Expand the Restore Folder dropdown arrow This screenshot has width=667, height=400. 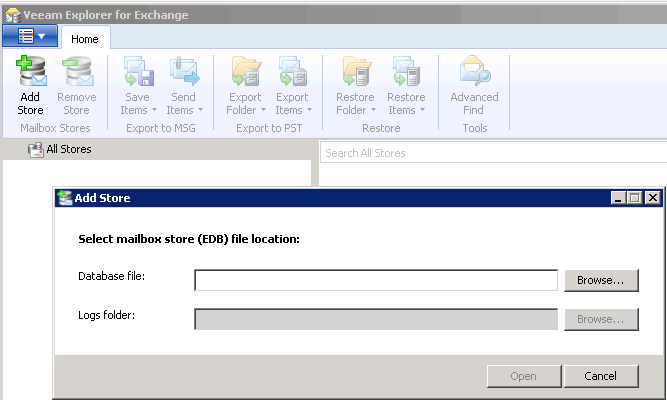point(373,110)
